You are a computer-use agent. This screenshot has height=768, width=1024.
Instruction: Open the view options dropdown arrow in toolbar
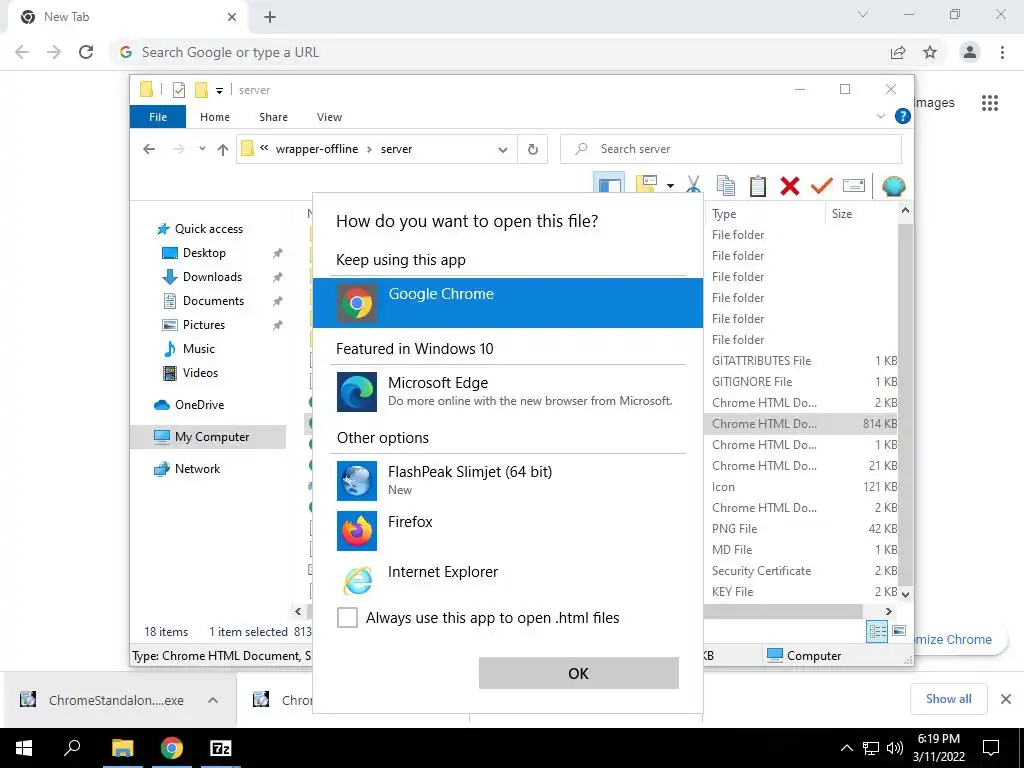pos(671,186)
